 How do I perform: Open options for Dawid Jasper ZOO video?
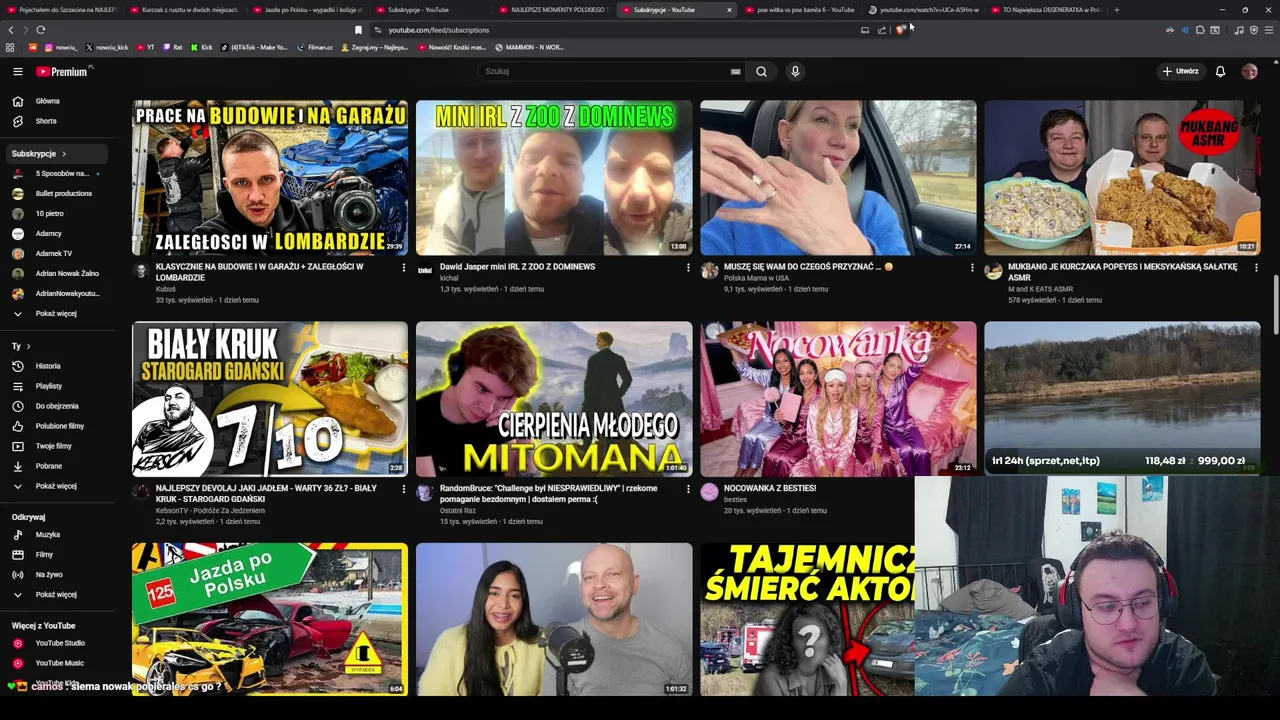point(688,267)
